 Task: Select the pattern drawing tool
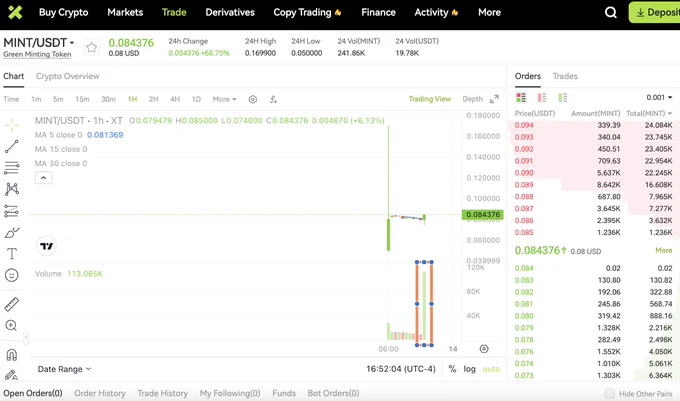(12, 189)
